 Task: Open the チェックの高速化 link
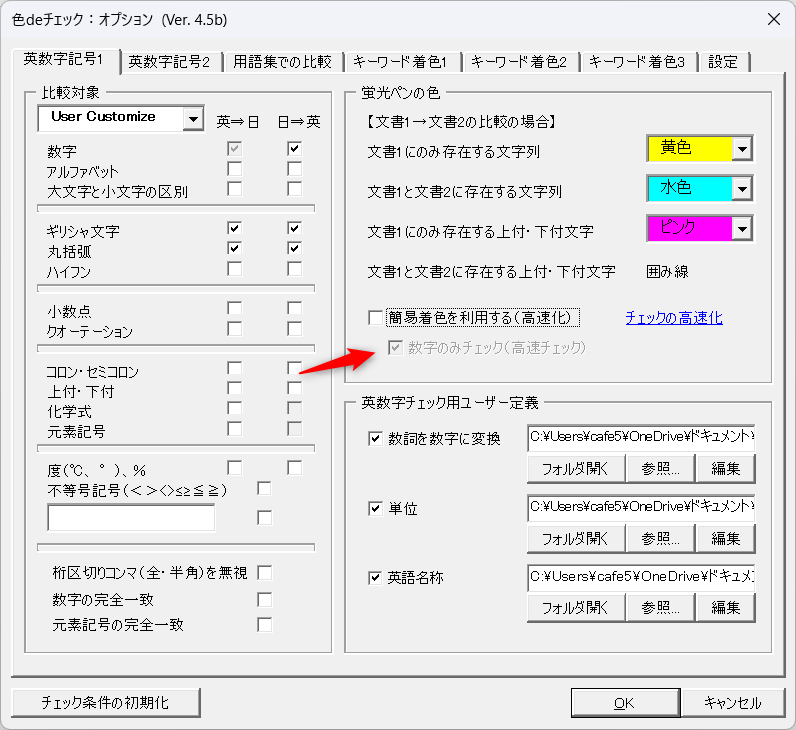(x=673, y=318)
